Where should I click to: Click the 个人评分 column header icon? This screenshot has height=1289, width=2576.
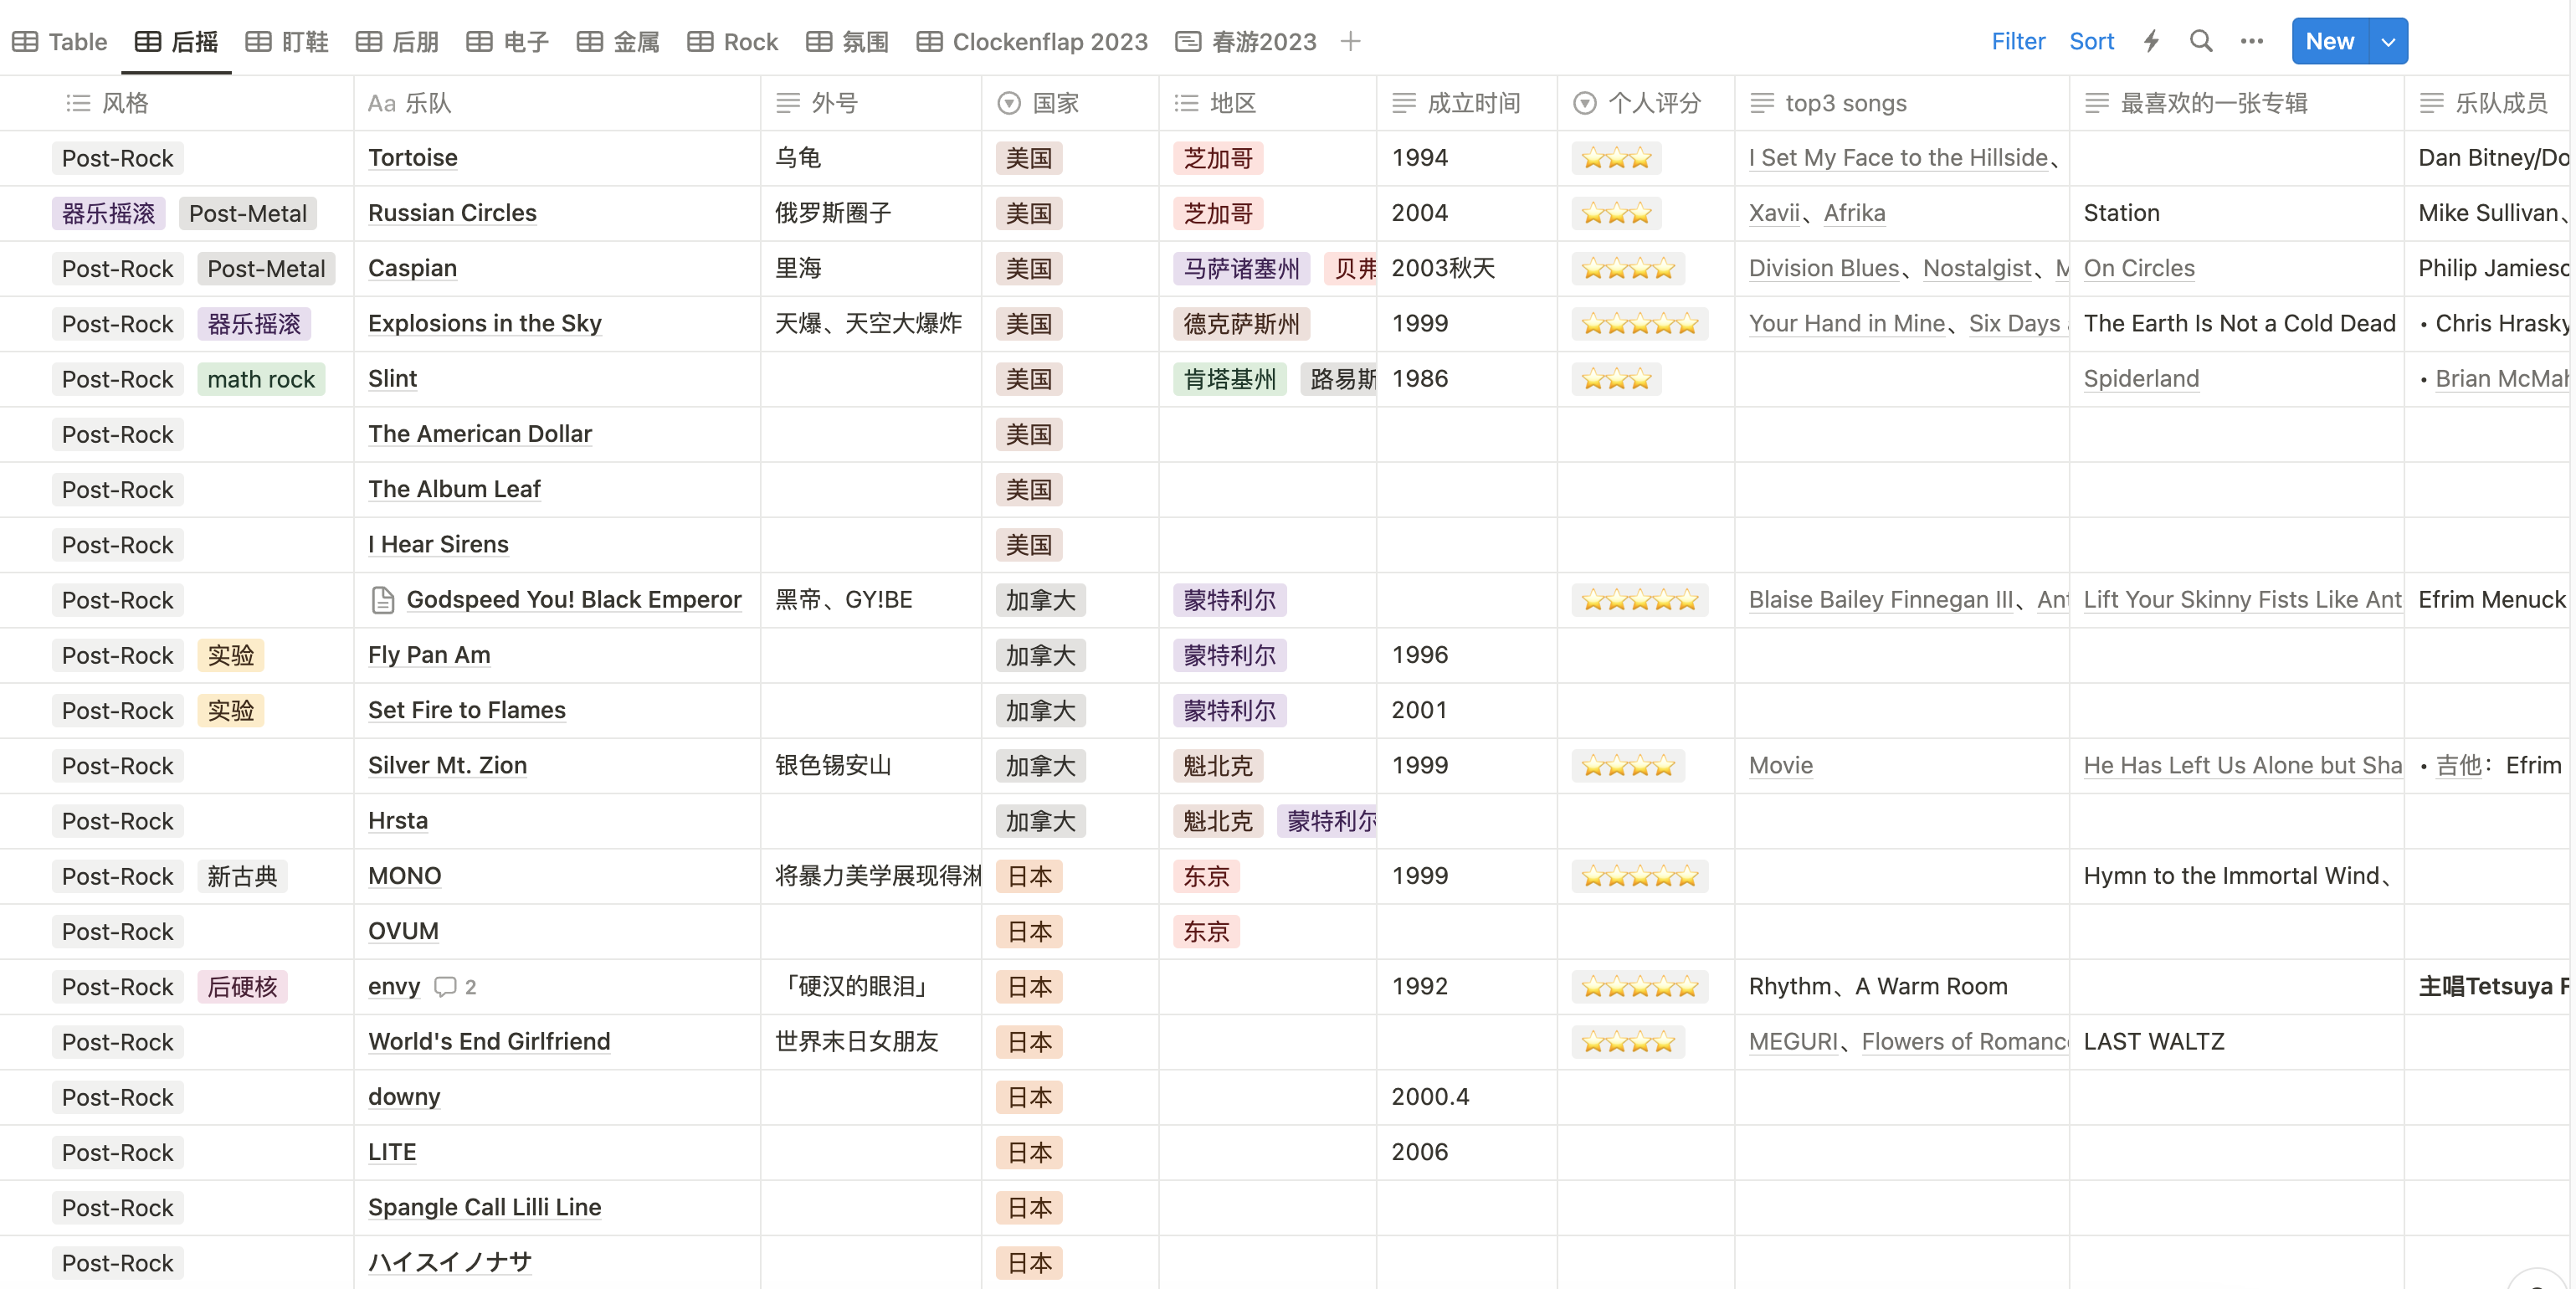[x=1584, y=103]
